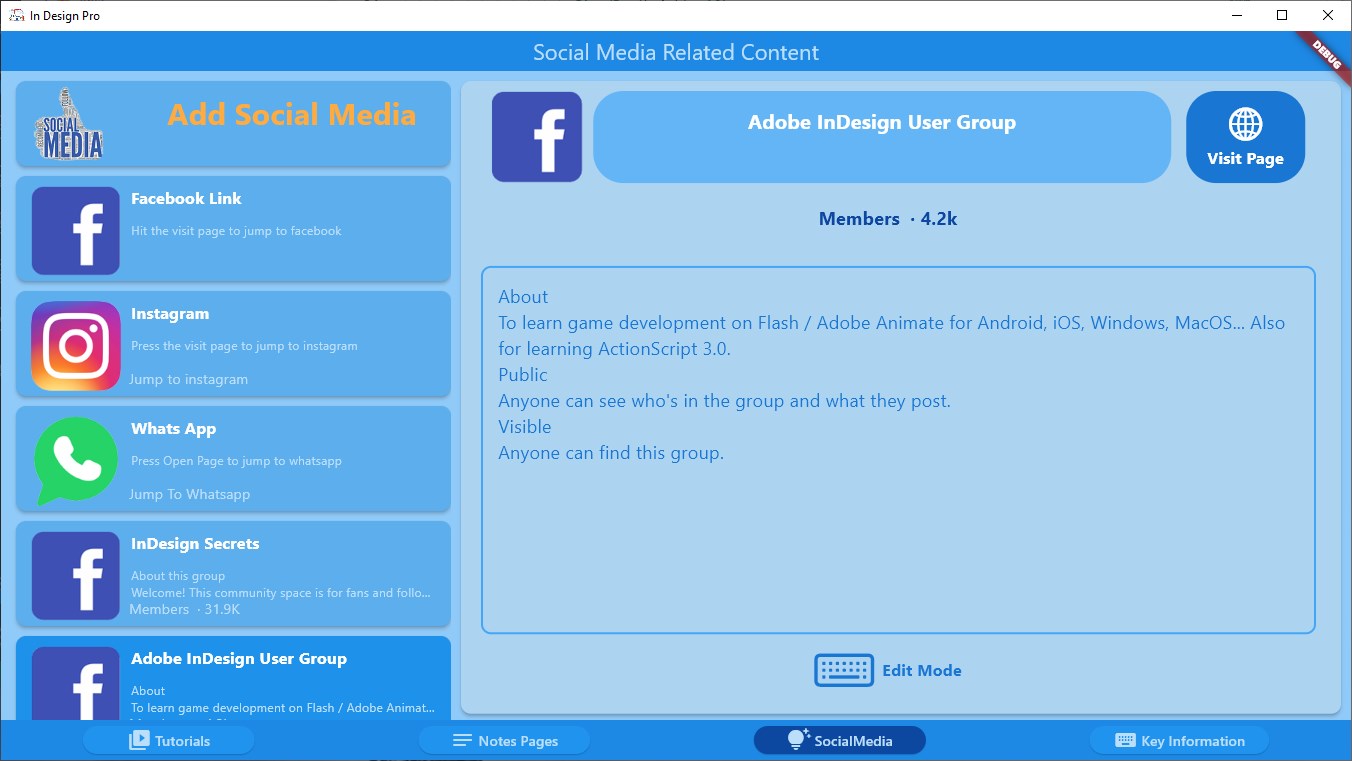Switch to the Tutorials tab
Screen dimensions: 1352x761
coord(168,740)
